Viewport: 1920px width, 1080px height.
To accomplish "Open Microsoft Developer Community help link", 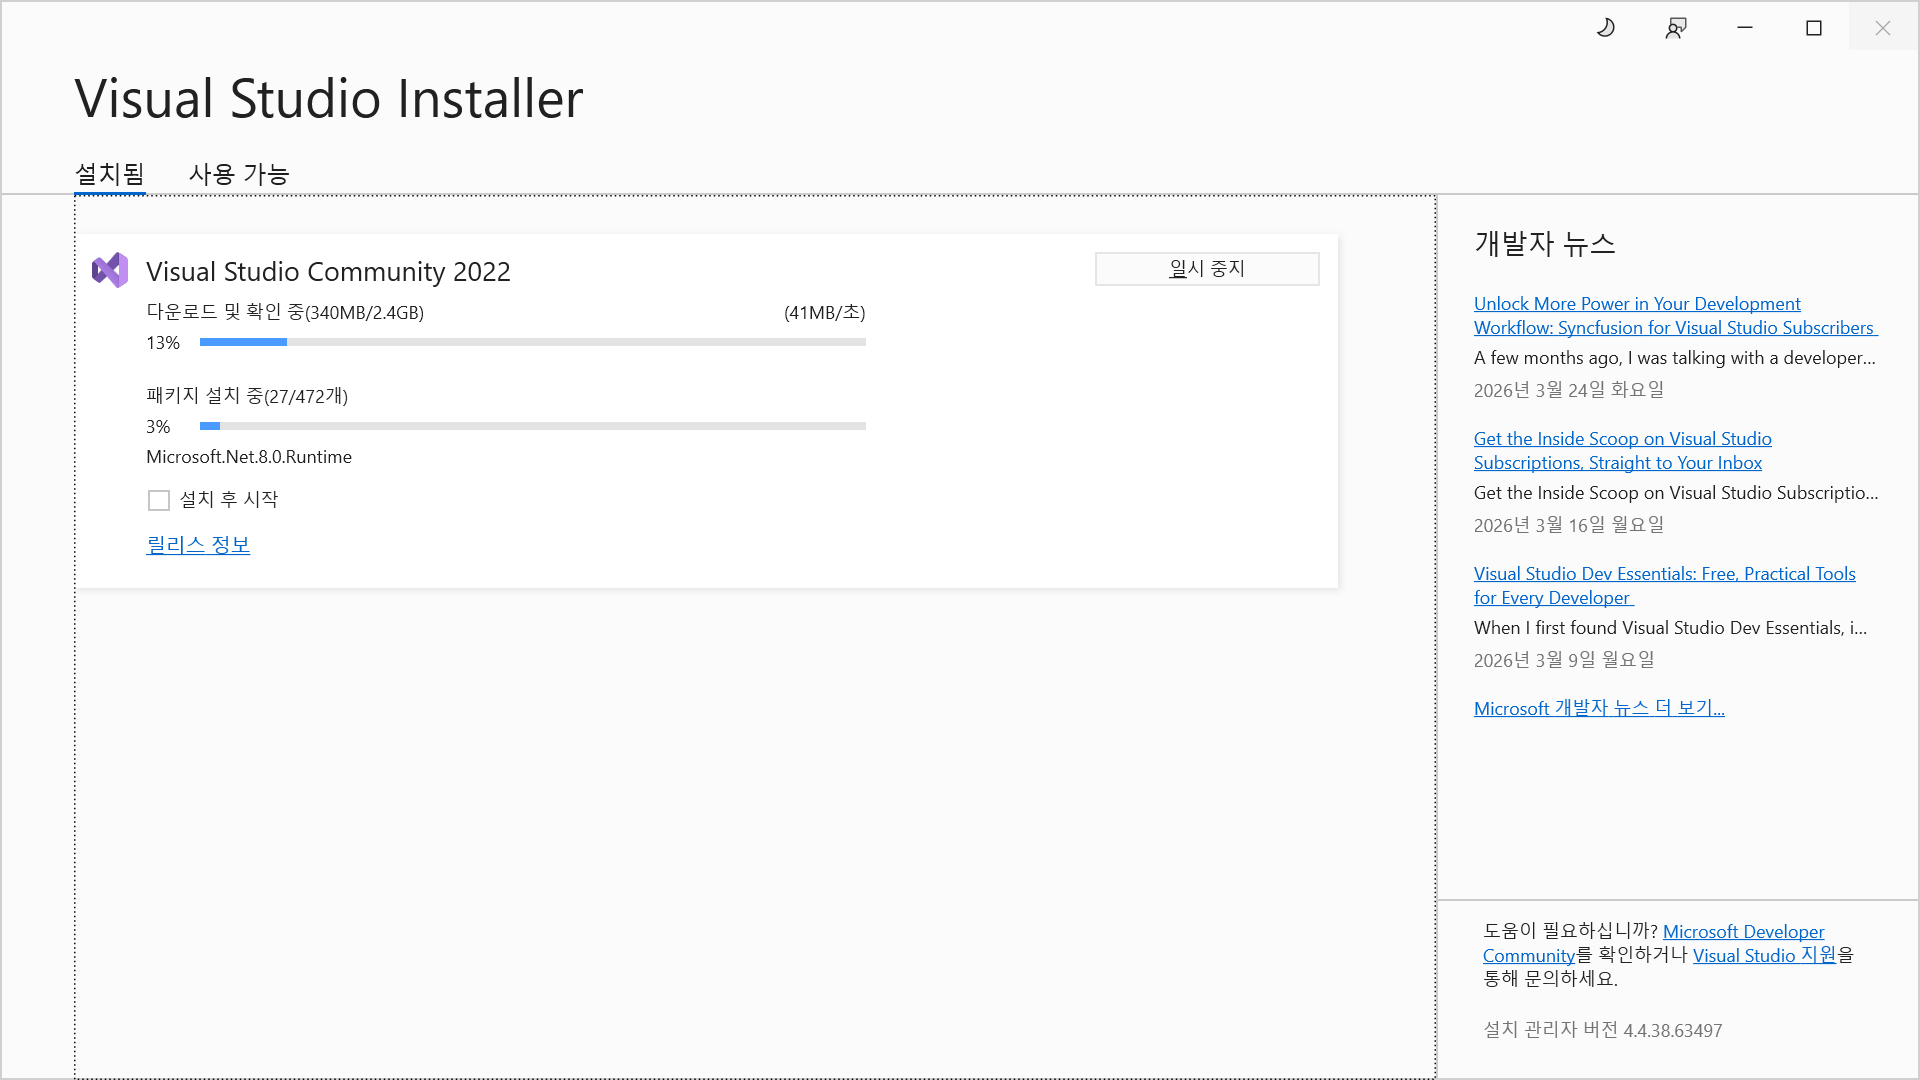I will (1743, 932).
